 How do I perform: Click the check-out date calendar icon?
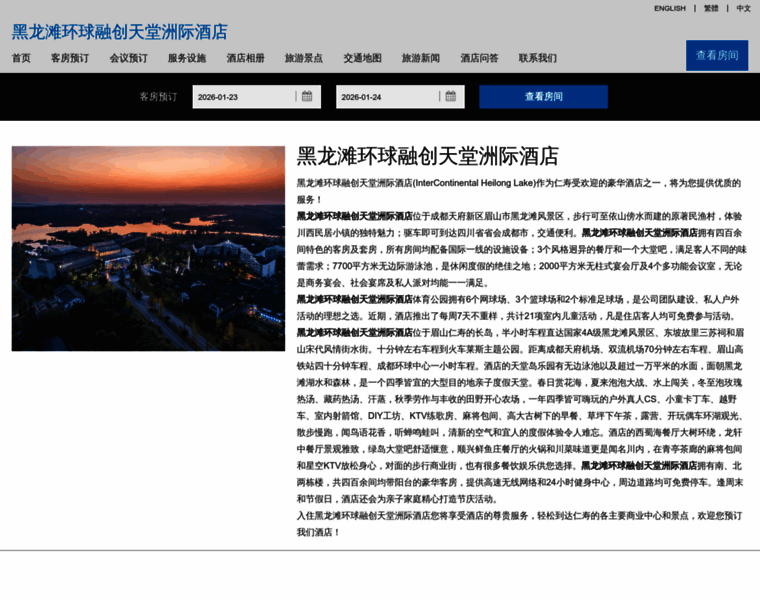tap(450, 97)
